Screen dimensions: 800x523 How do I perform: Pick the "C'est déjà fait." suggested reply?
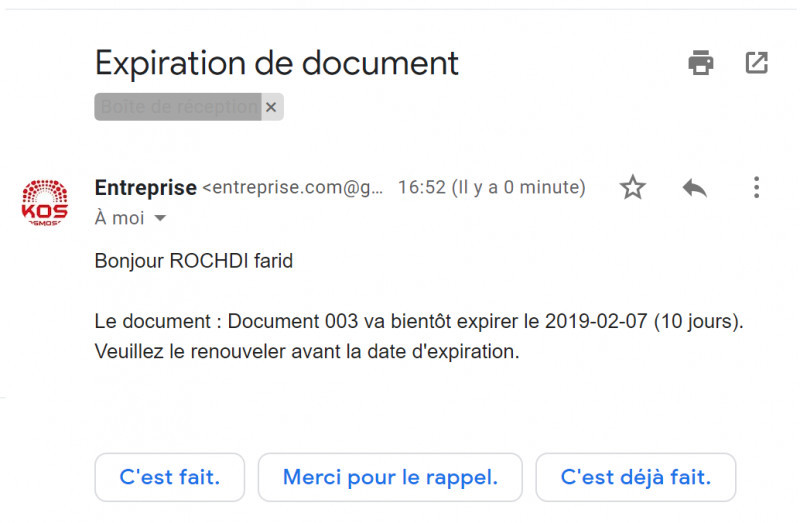point(636,477)
